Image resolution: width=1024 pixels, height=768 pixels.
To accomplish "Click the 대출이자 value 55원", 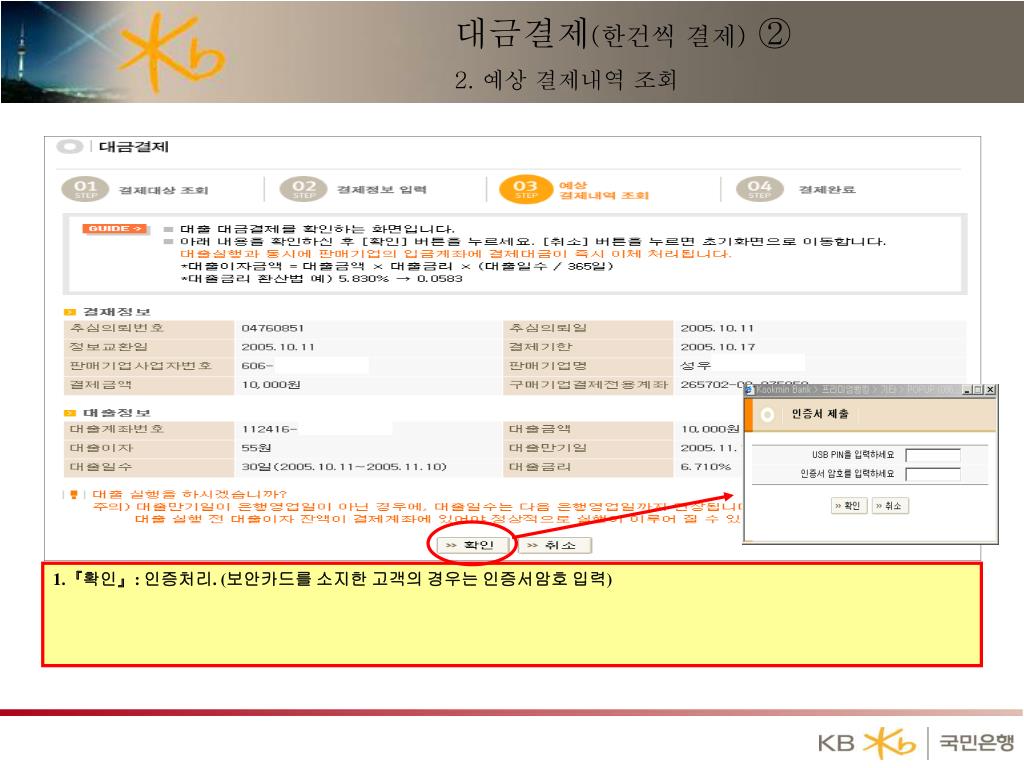I will click(x=256, y=448).
